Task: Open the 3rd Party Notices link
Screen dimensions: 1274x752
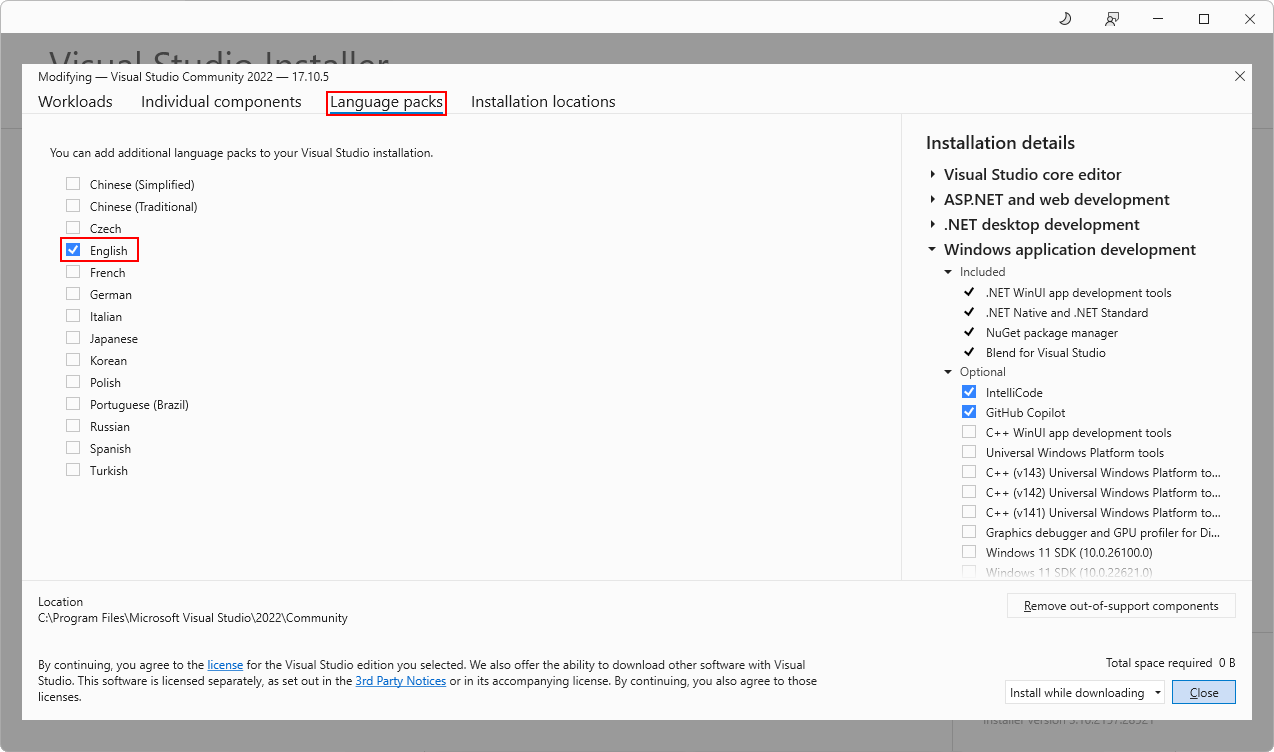Action: (400, 680)
